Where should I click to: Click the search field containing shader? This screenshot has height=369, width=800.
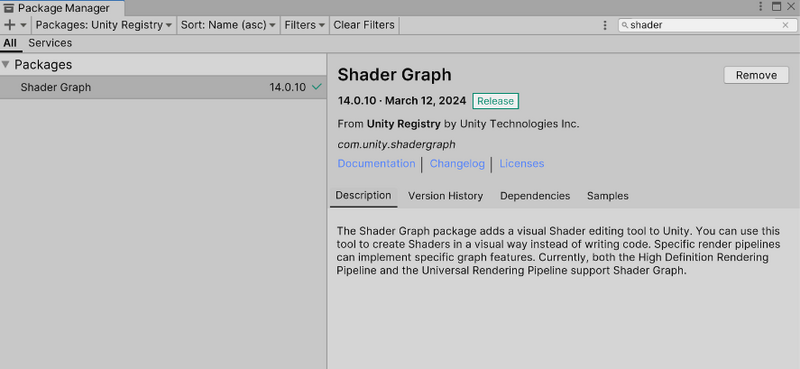click(x=707, y=25)
